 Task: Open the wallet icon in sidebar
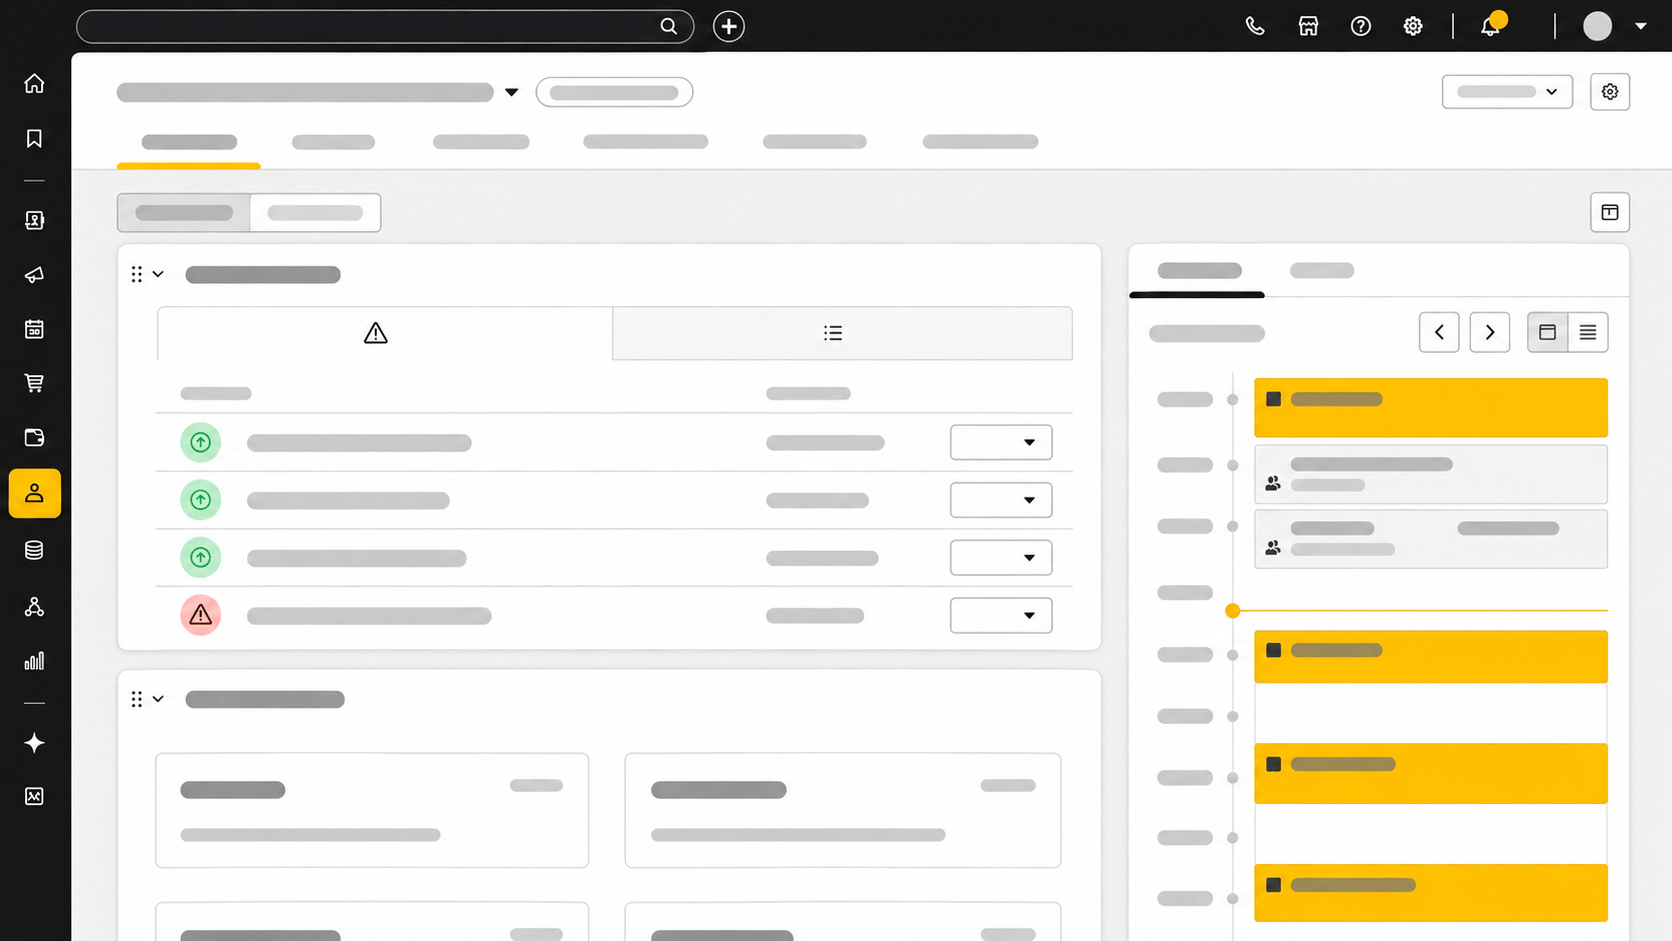click(34, 437)
